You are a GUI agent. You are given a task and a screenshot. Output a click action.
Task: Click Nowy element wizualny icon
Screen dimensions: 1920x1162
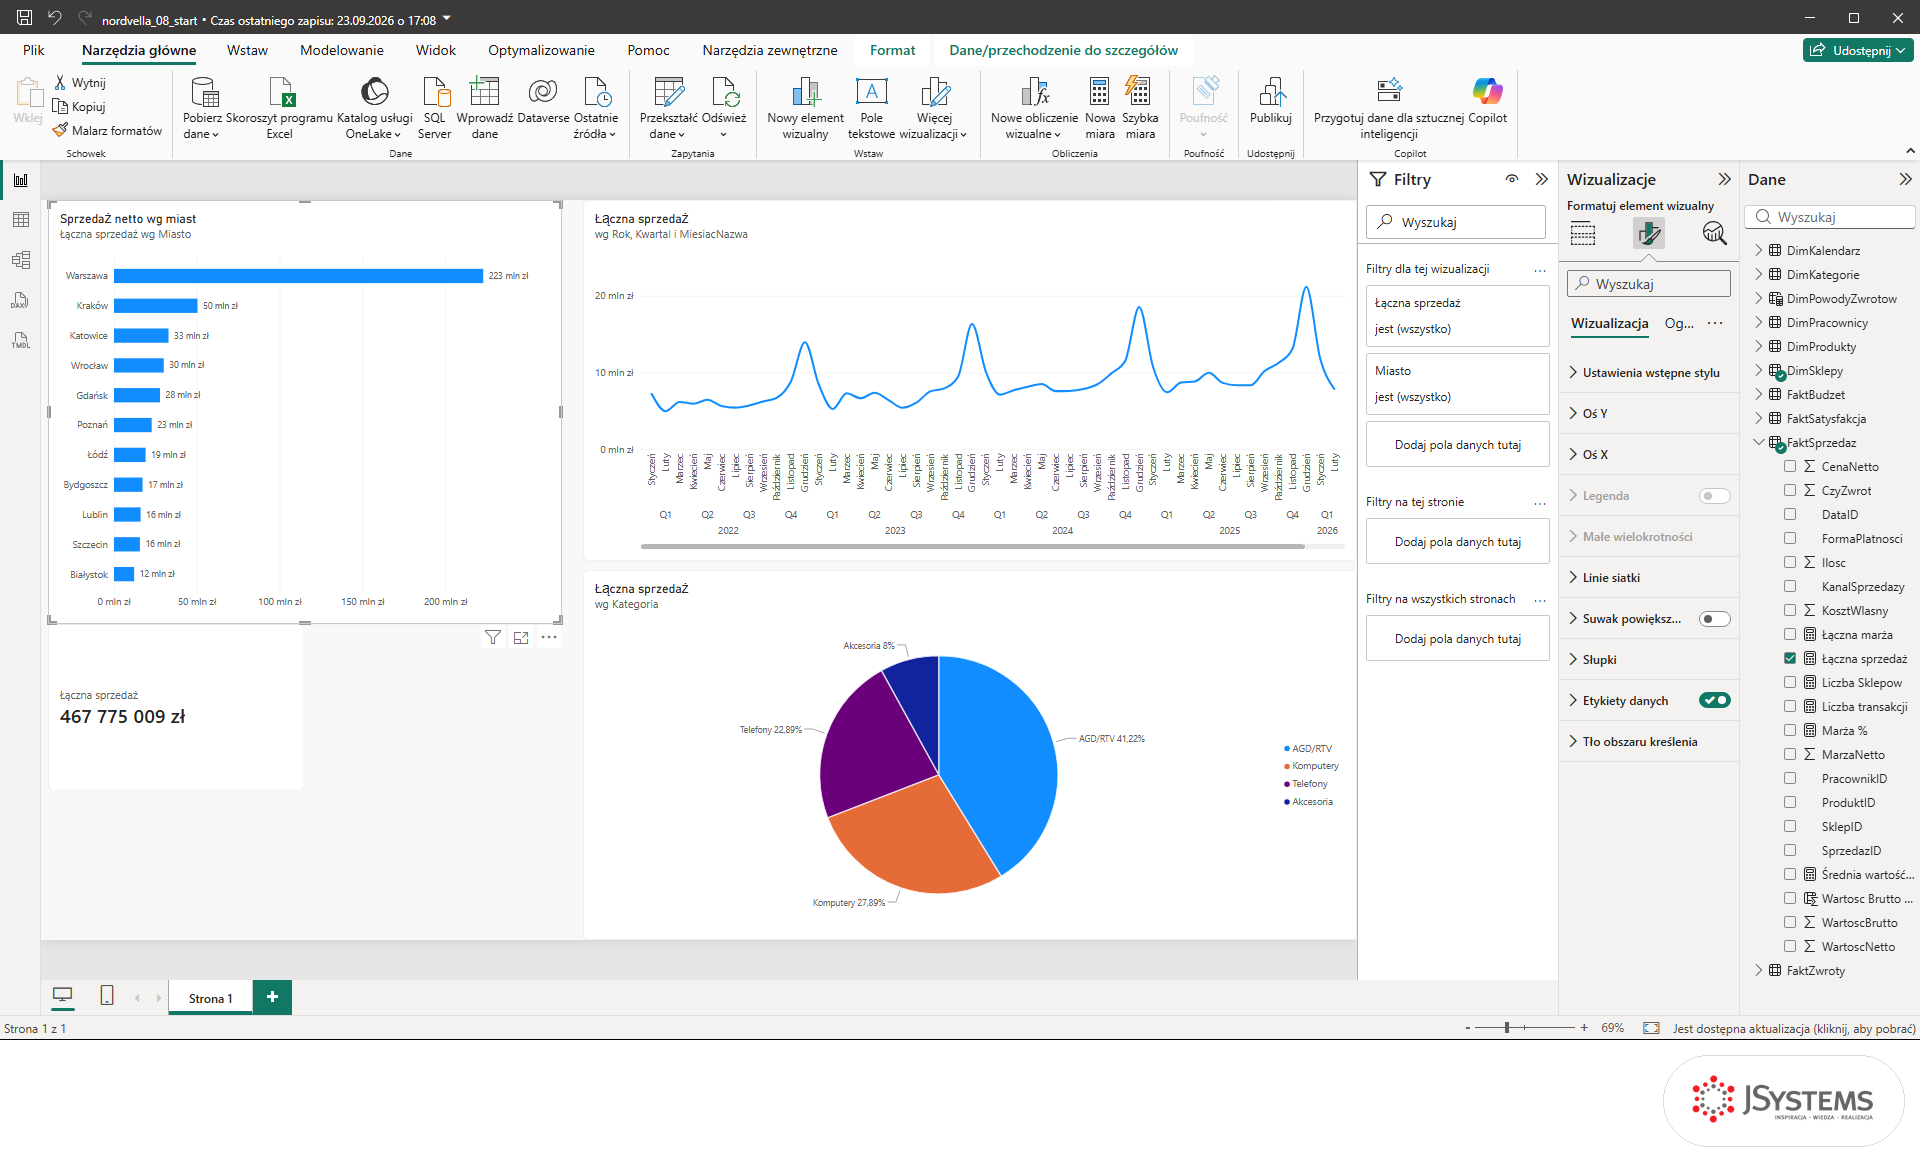(805, 92)
